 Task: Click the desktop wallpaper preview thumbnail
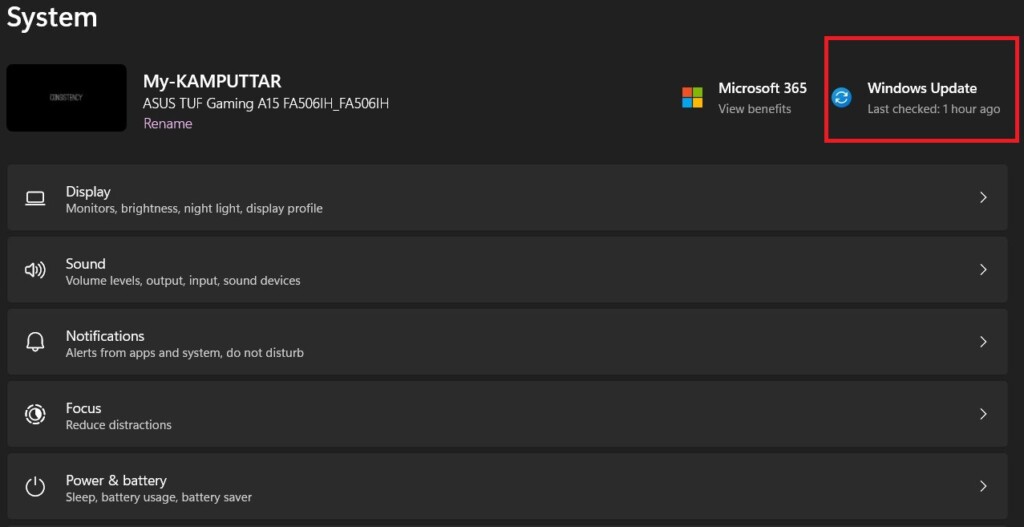(66, 98)
